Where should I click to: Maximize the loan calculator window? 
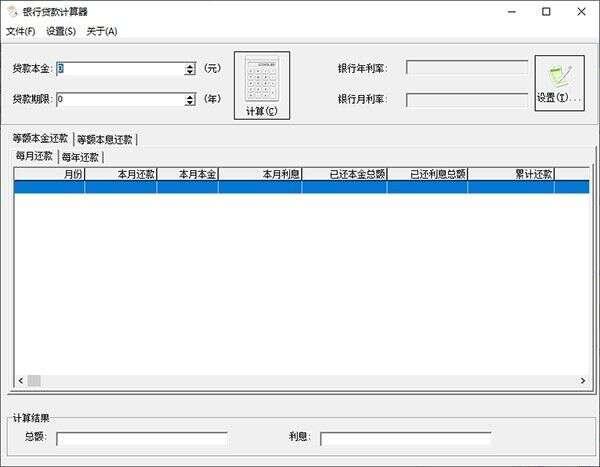[x=546, y=12]
